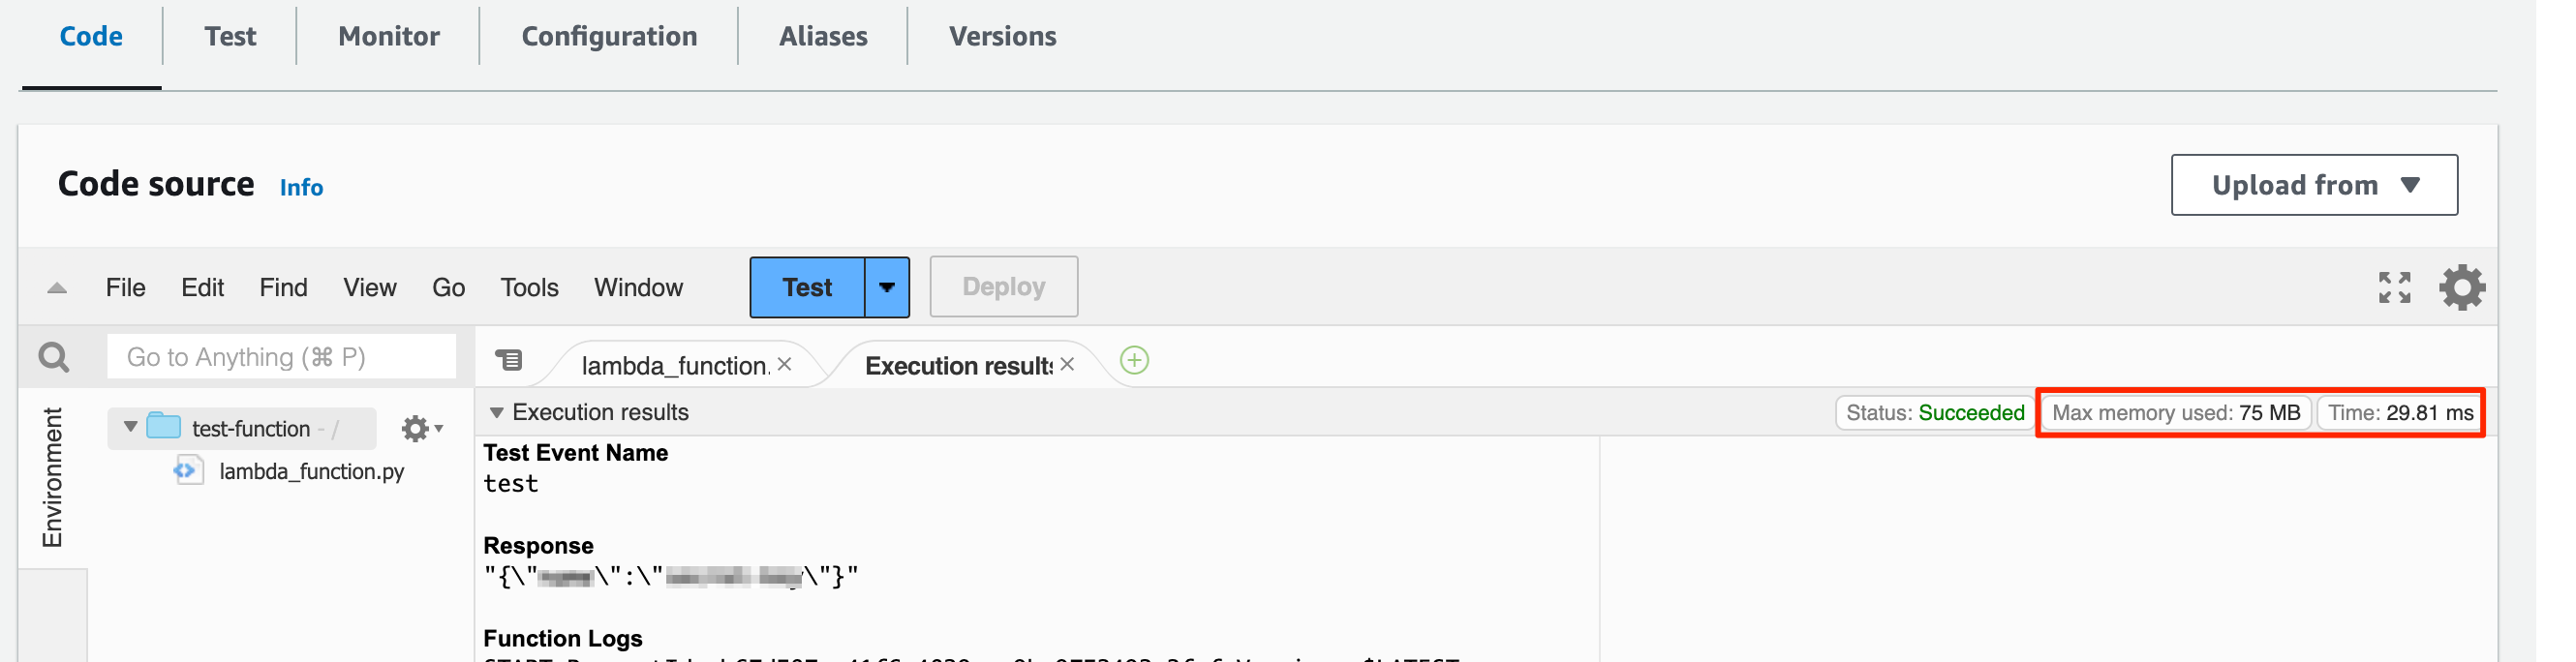Collapse the Execution results section
This screenshot has width=2576, height=662.
[496, 413]
